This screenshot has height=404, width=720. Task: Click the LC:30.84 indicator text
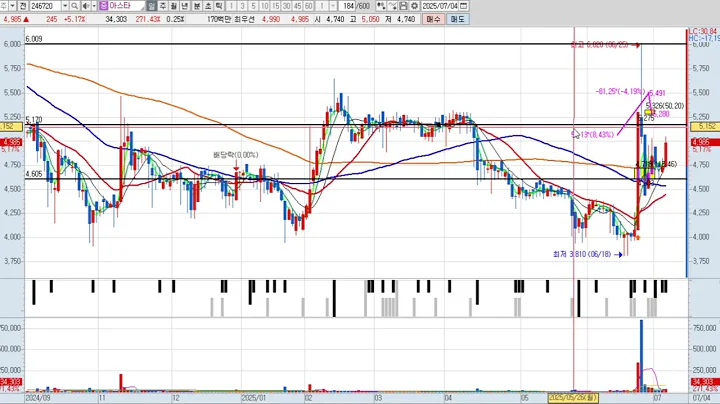pos(703,31)
